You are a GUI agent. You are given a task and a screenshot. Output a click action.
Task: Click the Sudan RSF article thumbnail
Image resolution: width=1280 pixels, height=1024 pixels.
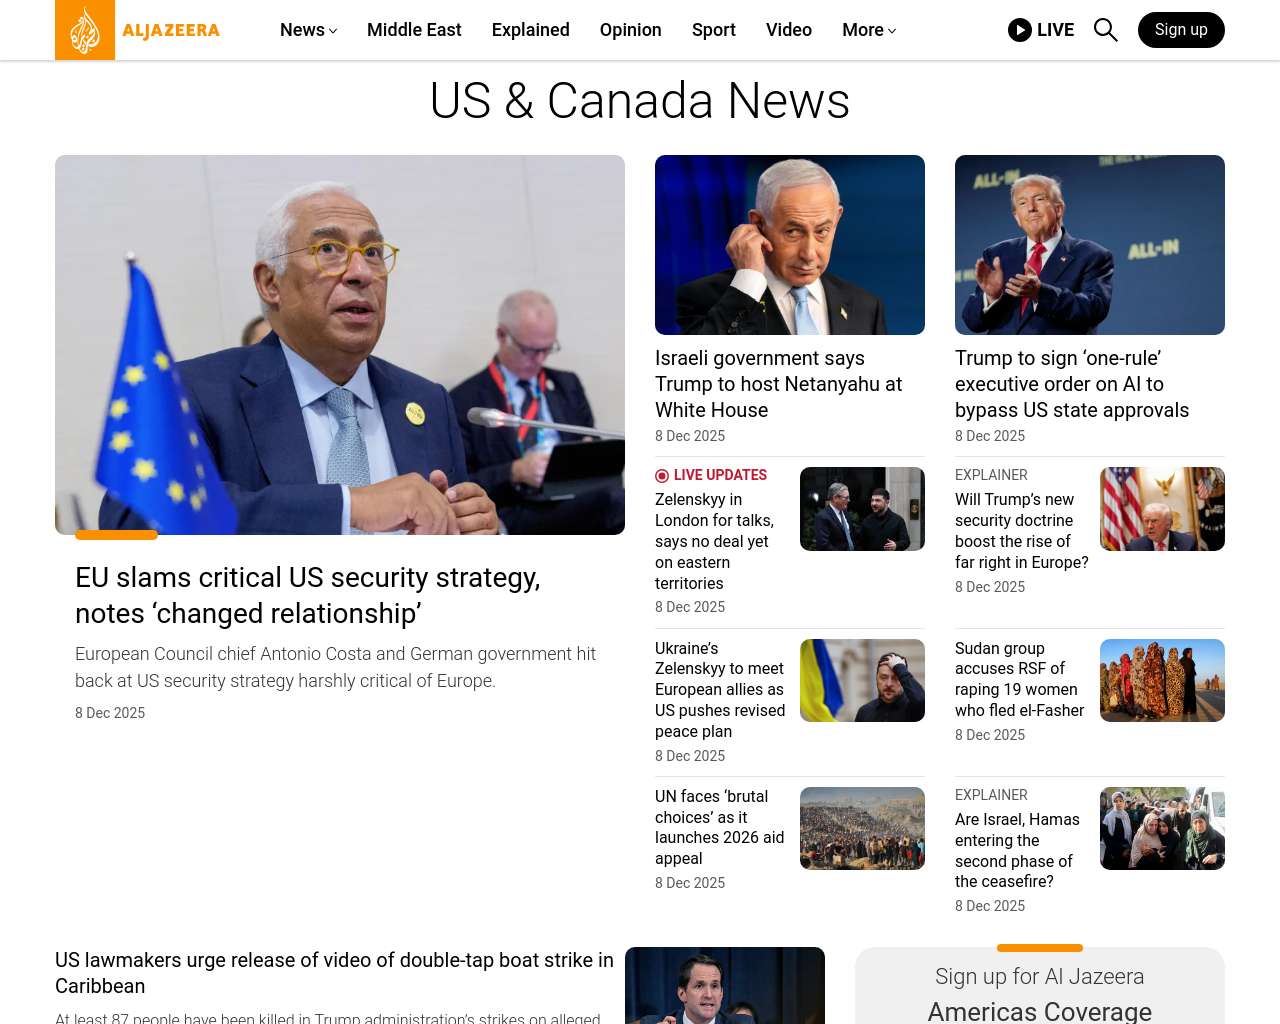click(x=1162, y=680)
